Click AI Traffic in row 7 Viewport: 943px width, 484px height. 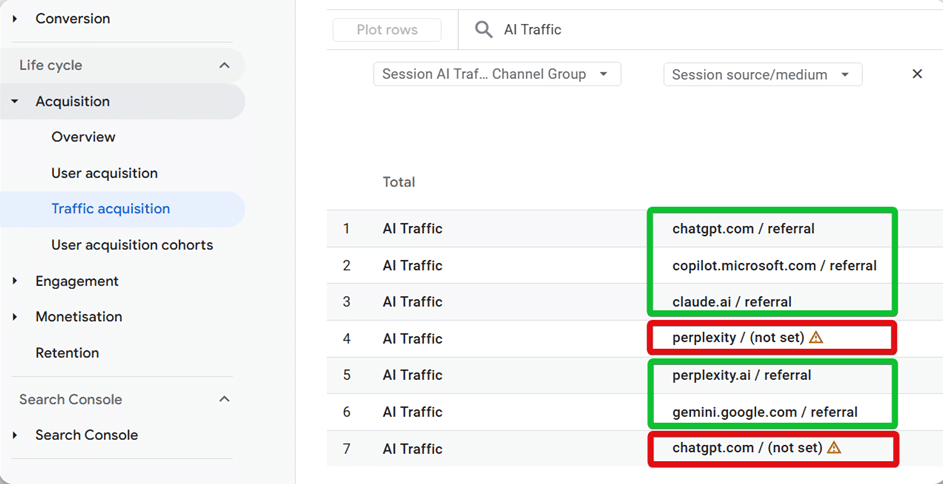[x=412, y=449]
